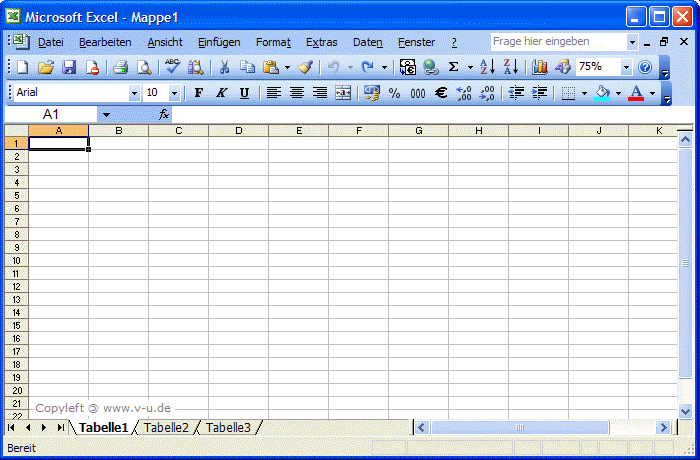Add a decimal place

464,93
